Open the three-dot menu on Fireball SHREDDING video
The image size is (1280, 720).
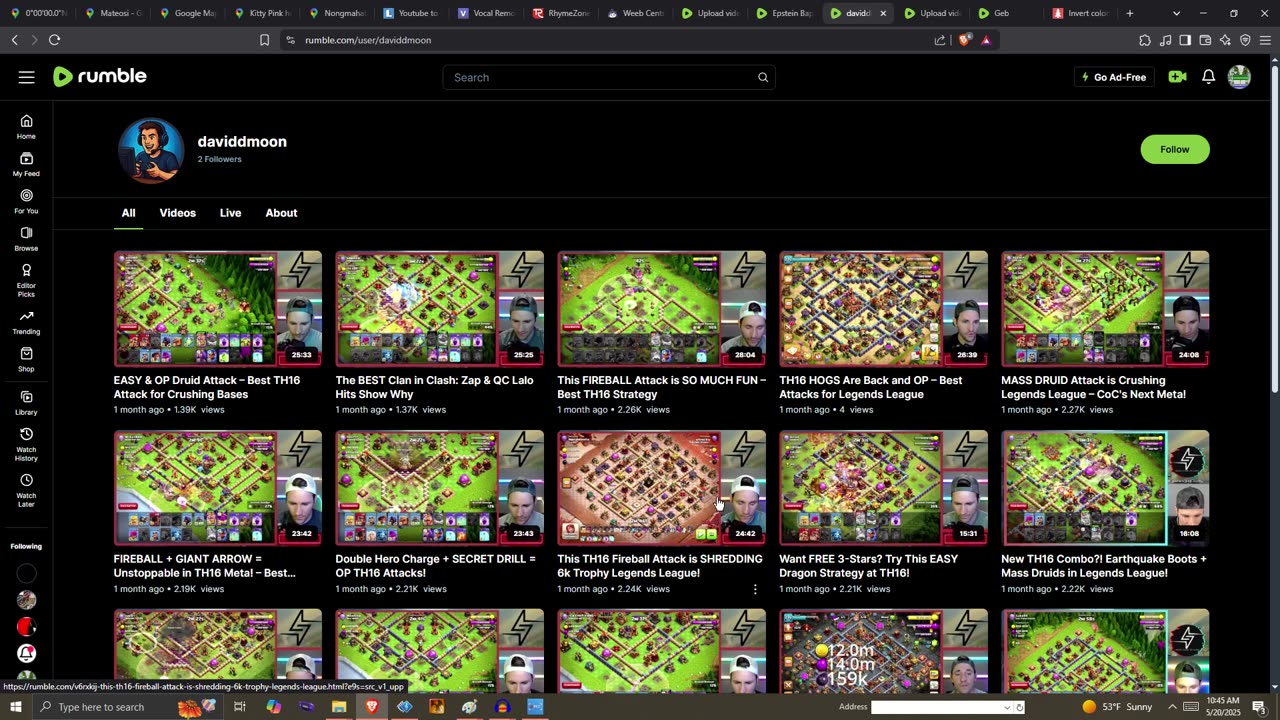[x=755, y=589]
